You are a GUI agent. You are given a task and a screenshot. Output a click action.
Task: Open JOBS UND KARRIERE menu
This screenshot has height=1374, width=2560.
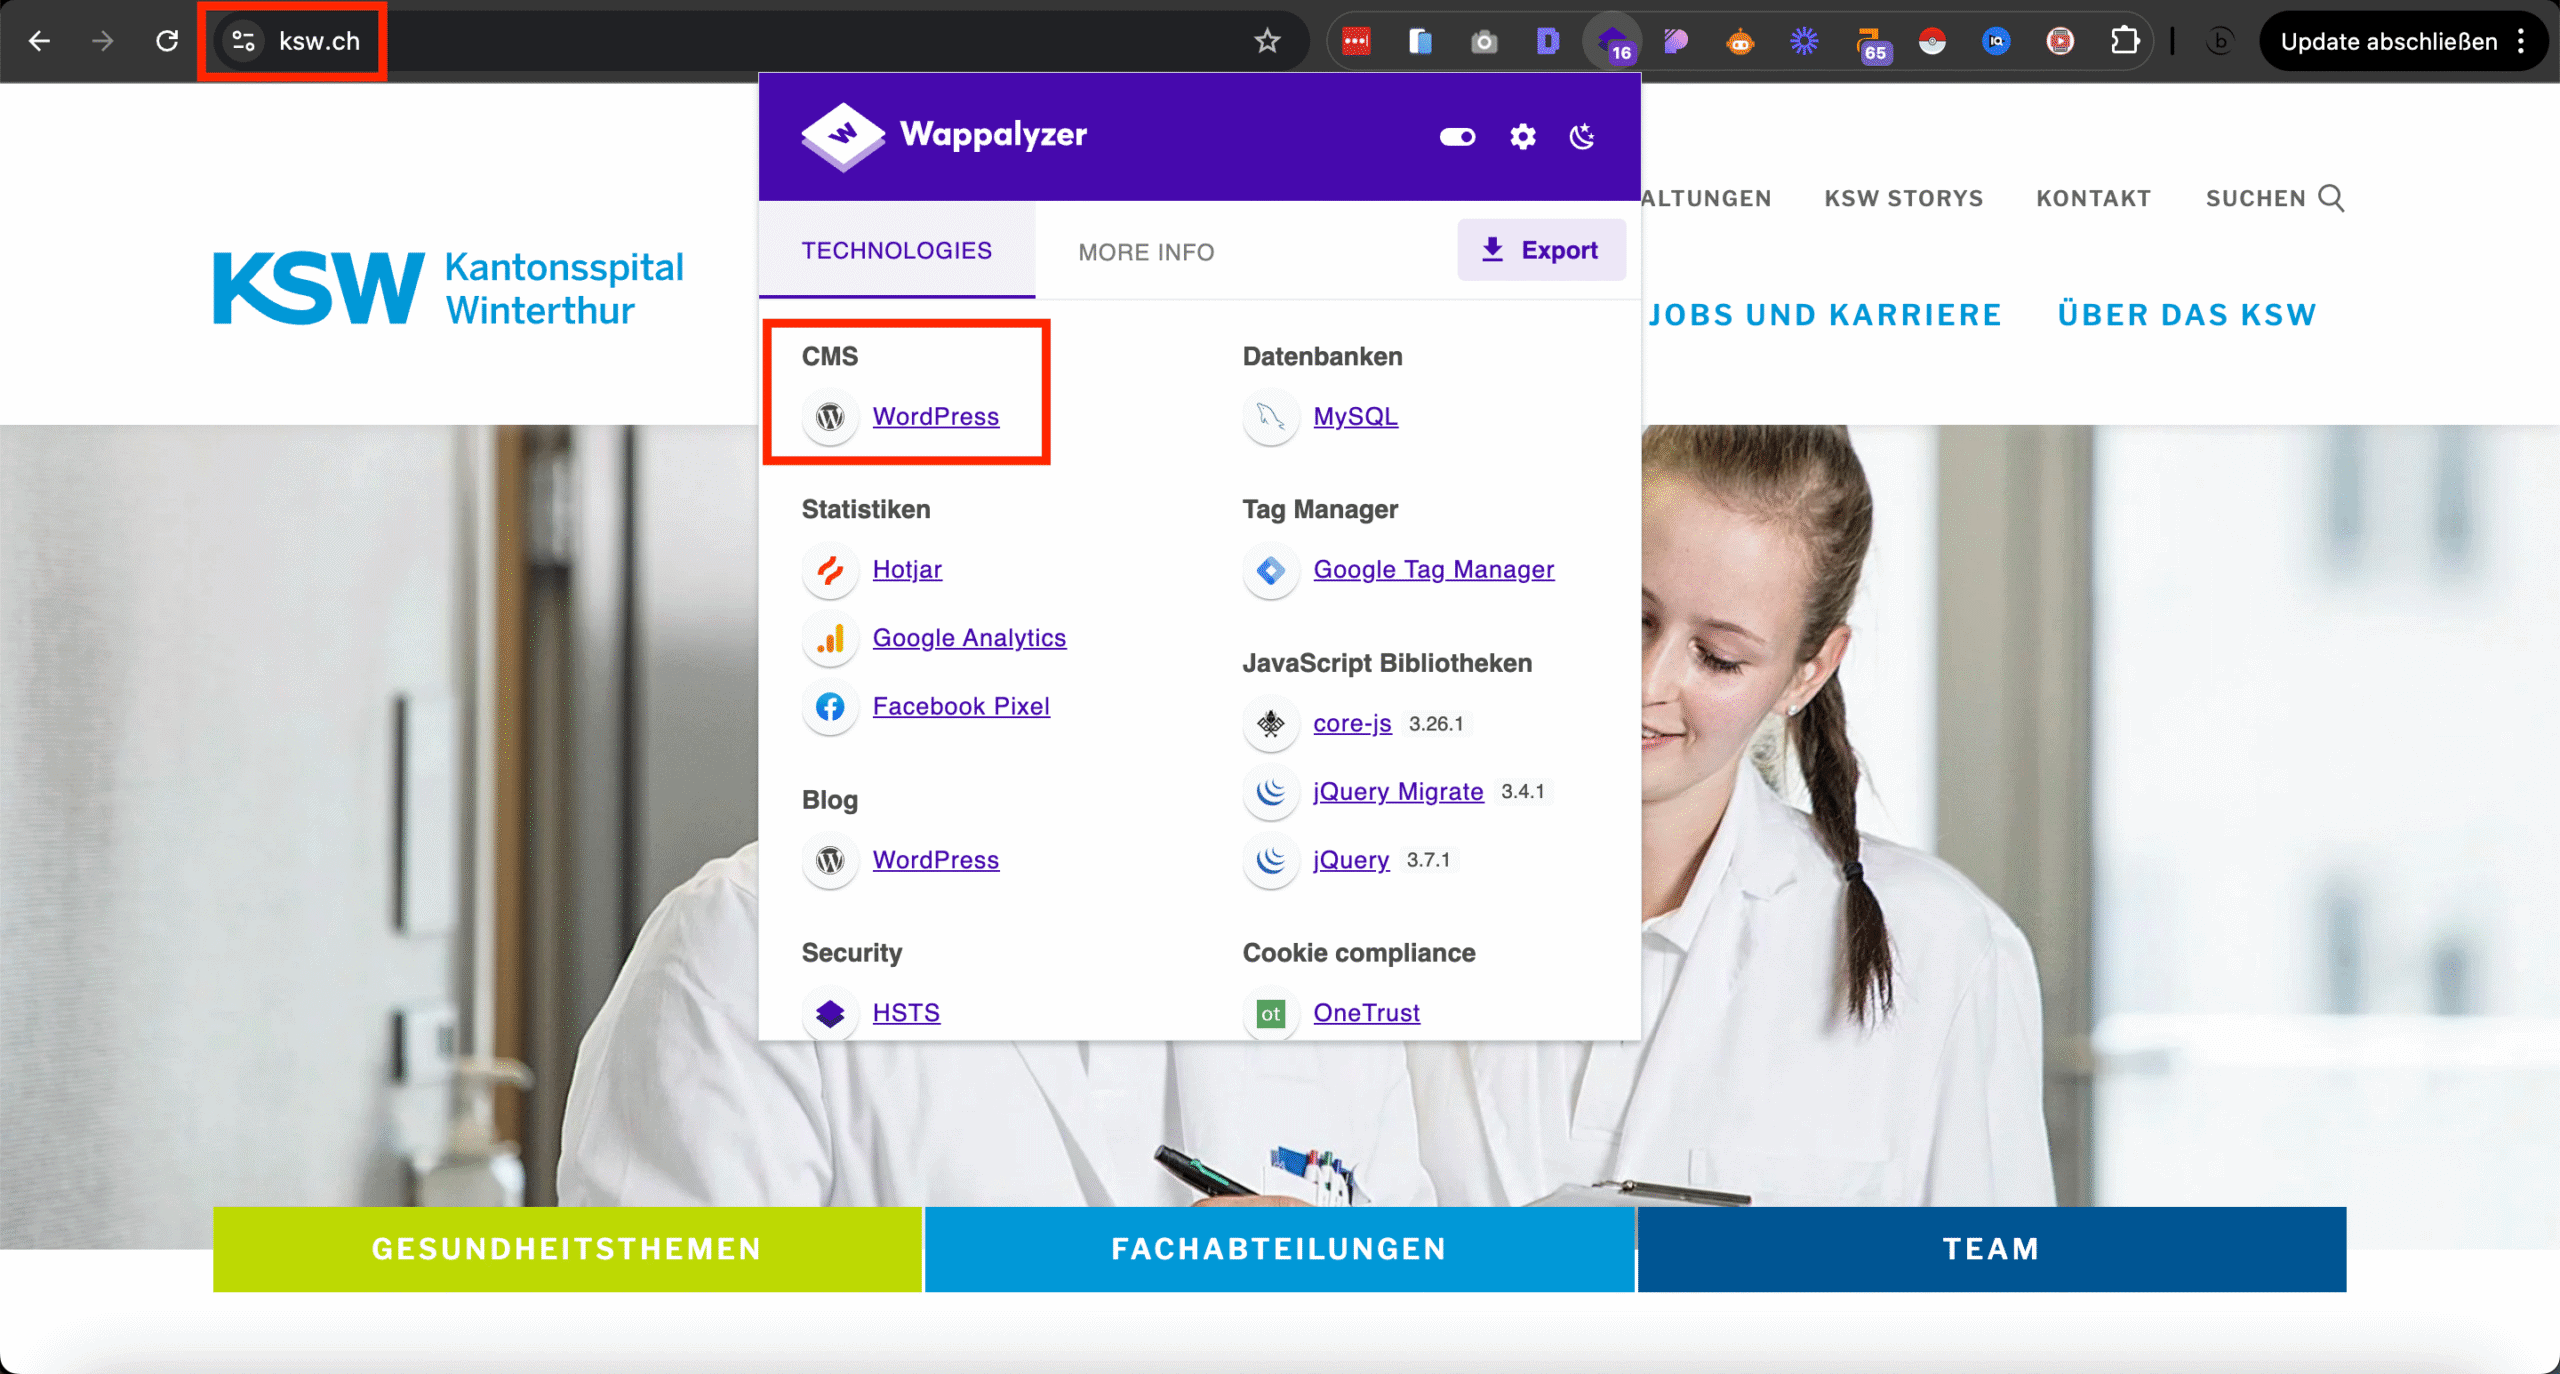click(x=1825, y=314)
